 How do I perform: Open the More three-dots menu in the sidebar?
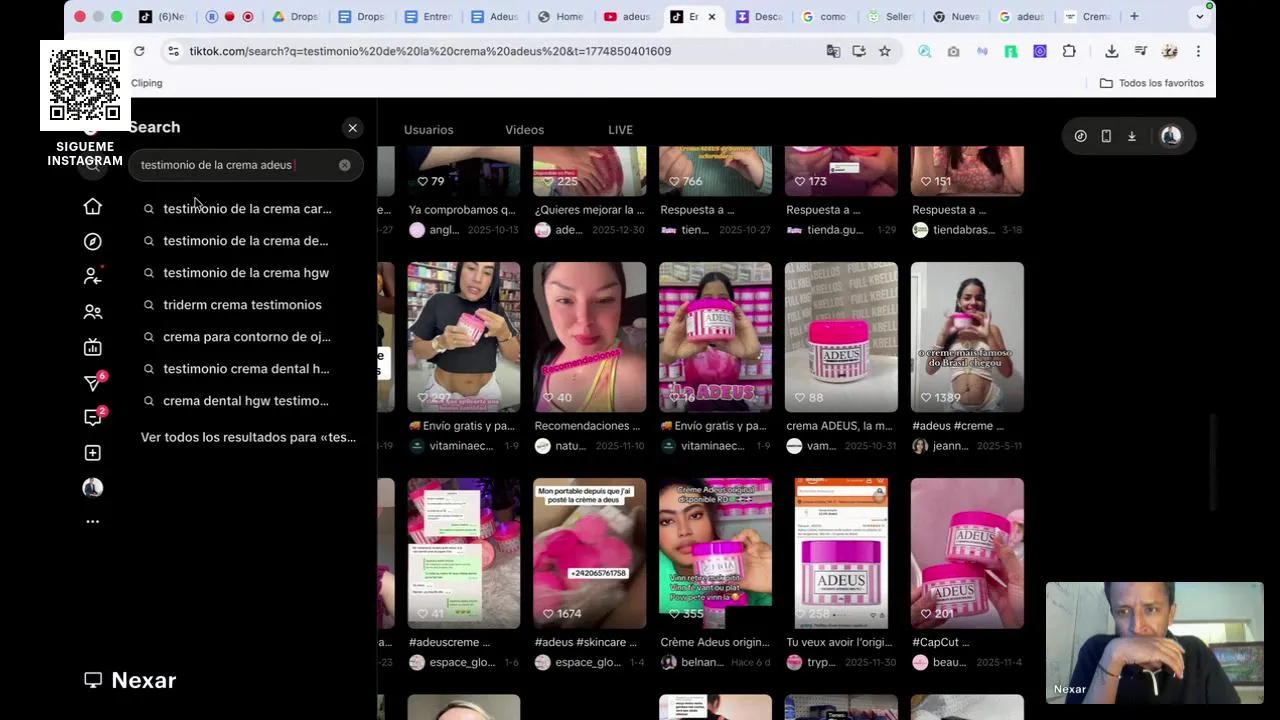point(92,521)
